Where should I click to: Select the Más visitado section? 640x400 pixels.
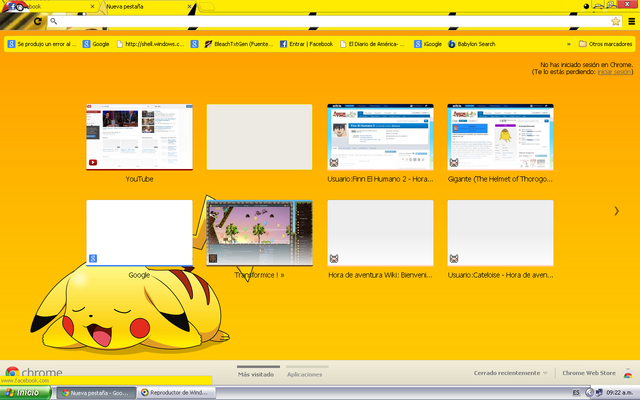[256, 374]
